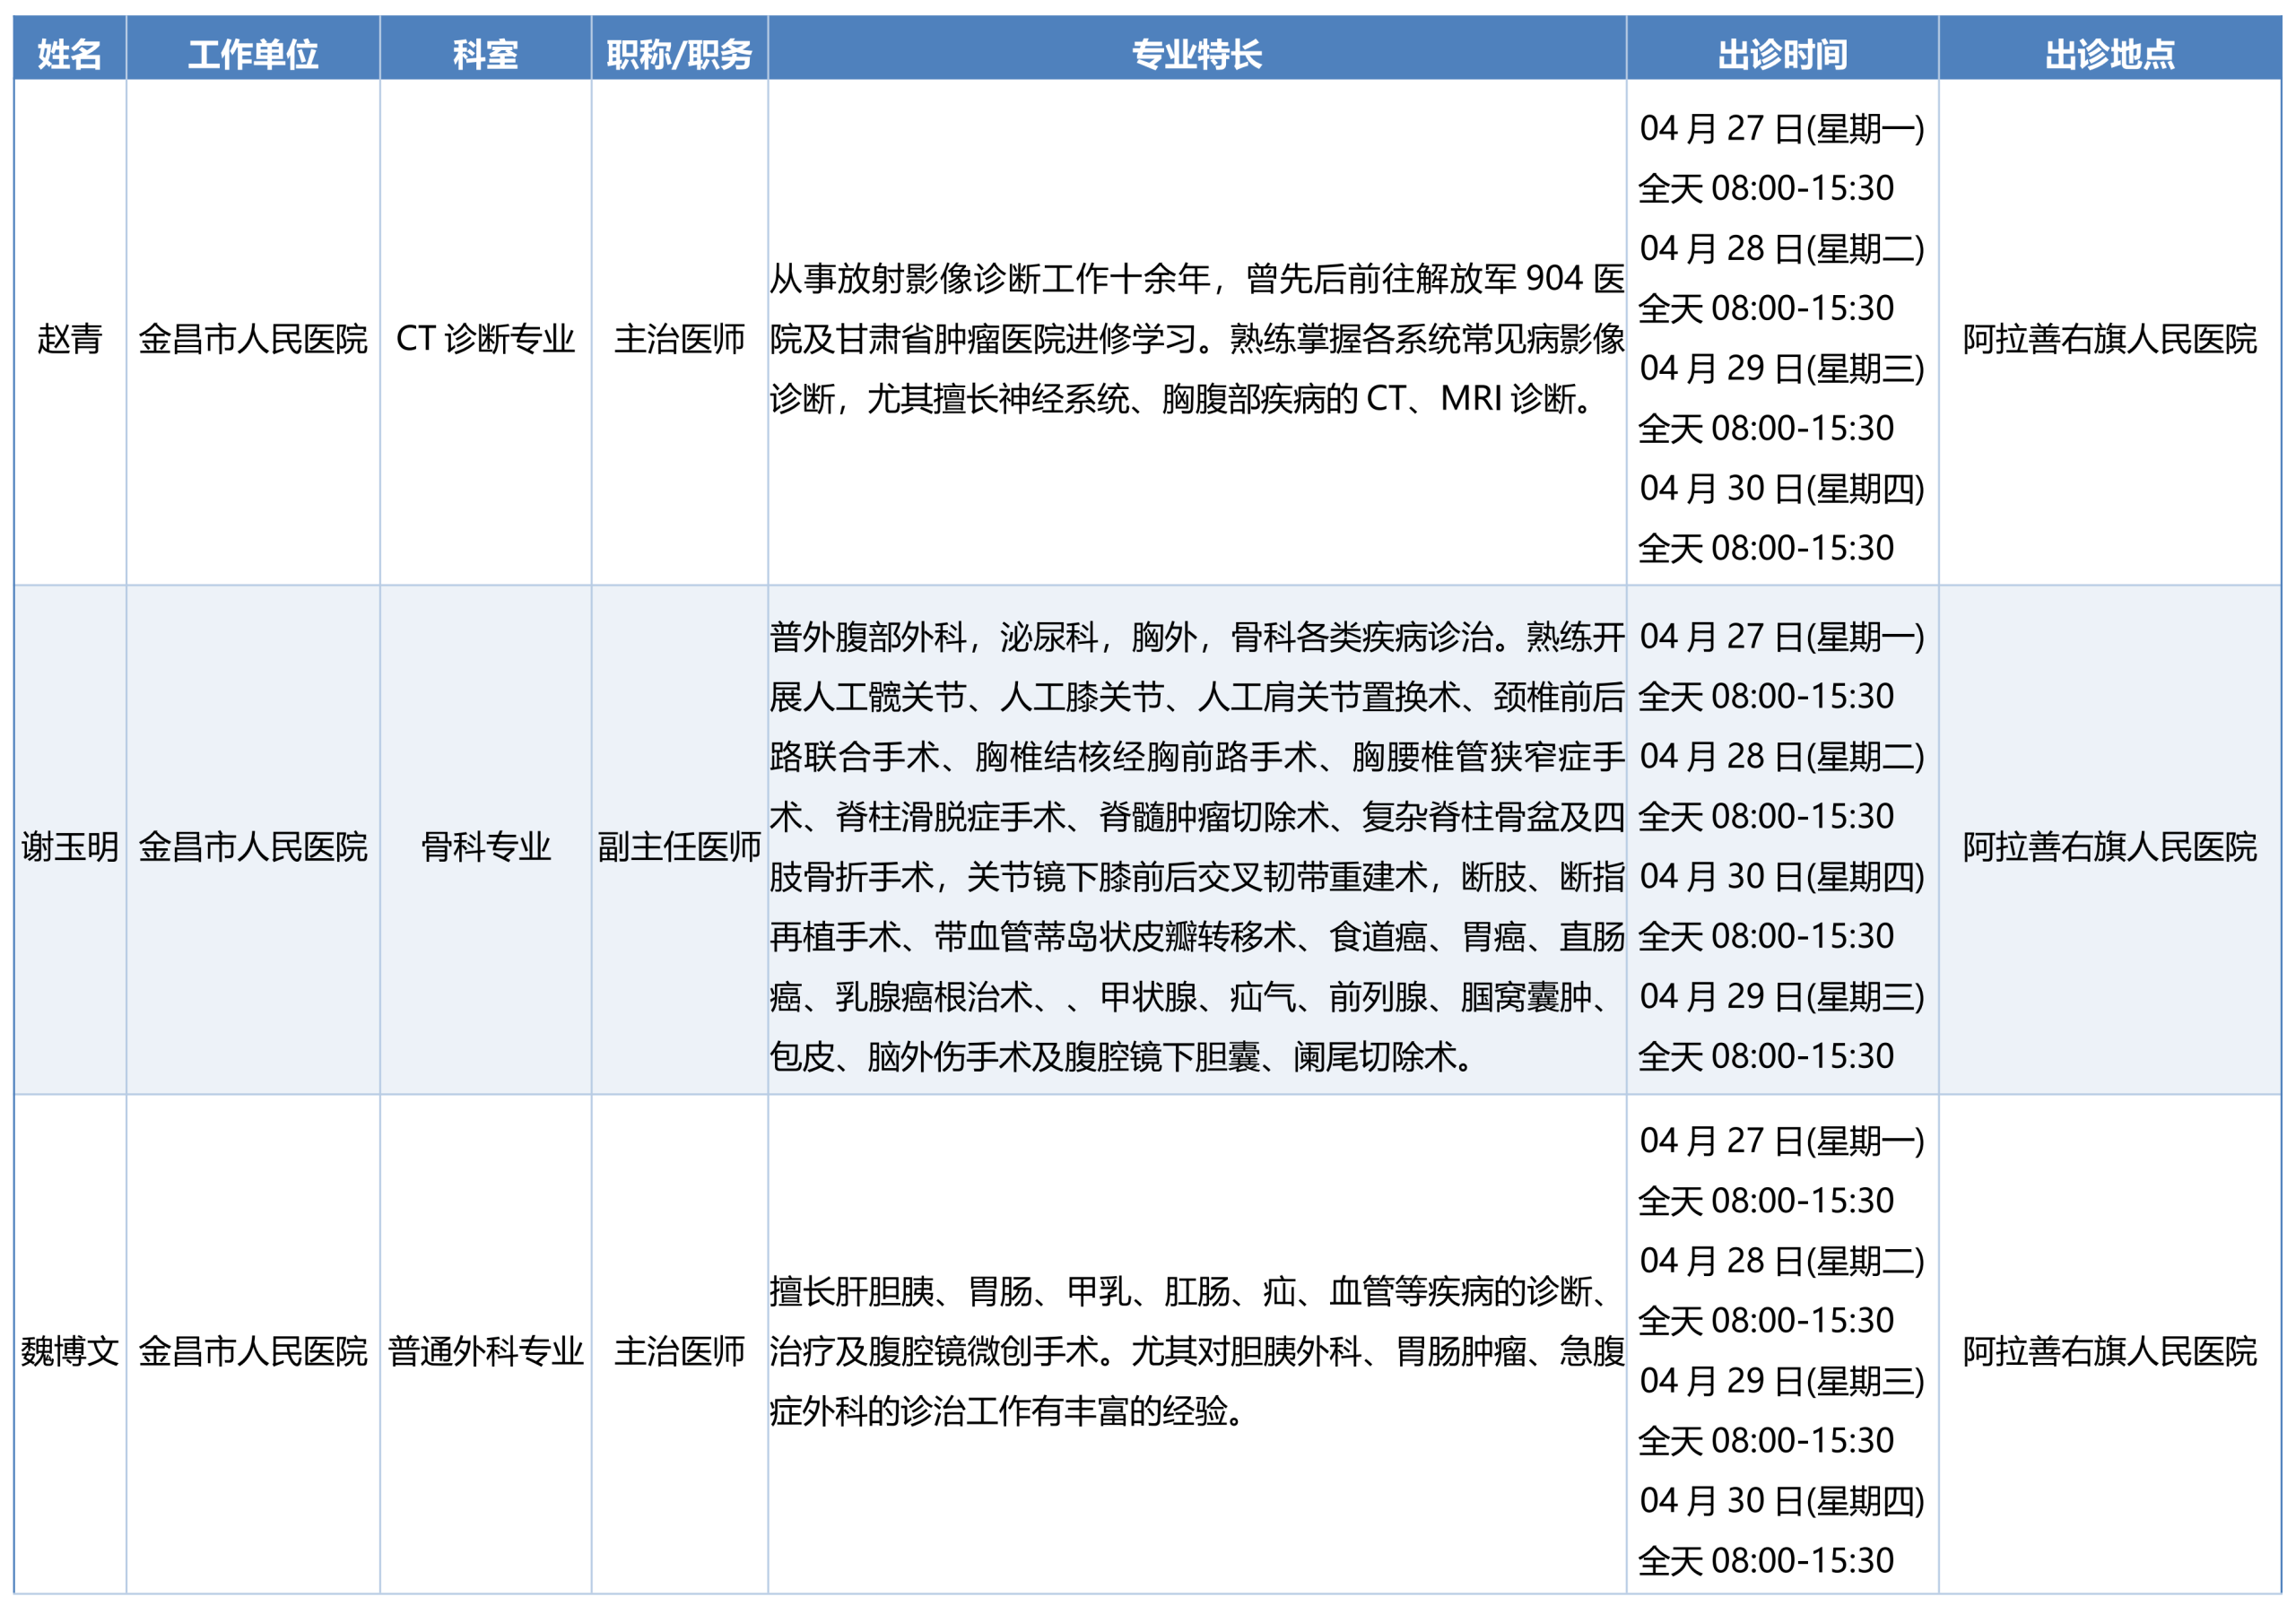Click the 骨科专业 department cell
The image size is (2296, 1623).
pos(485,847)
